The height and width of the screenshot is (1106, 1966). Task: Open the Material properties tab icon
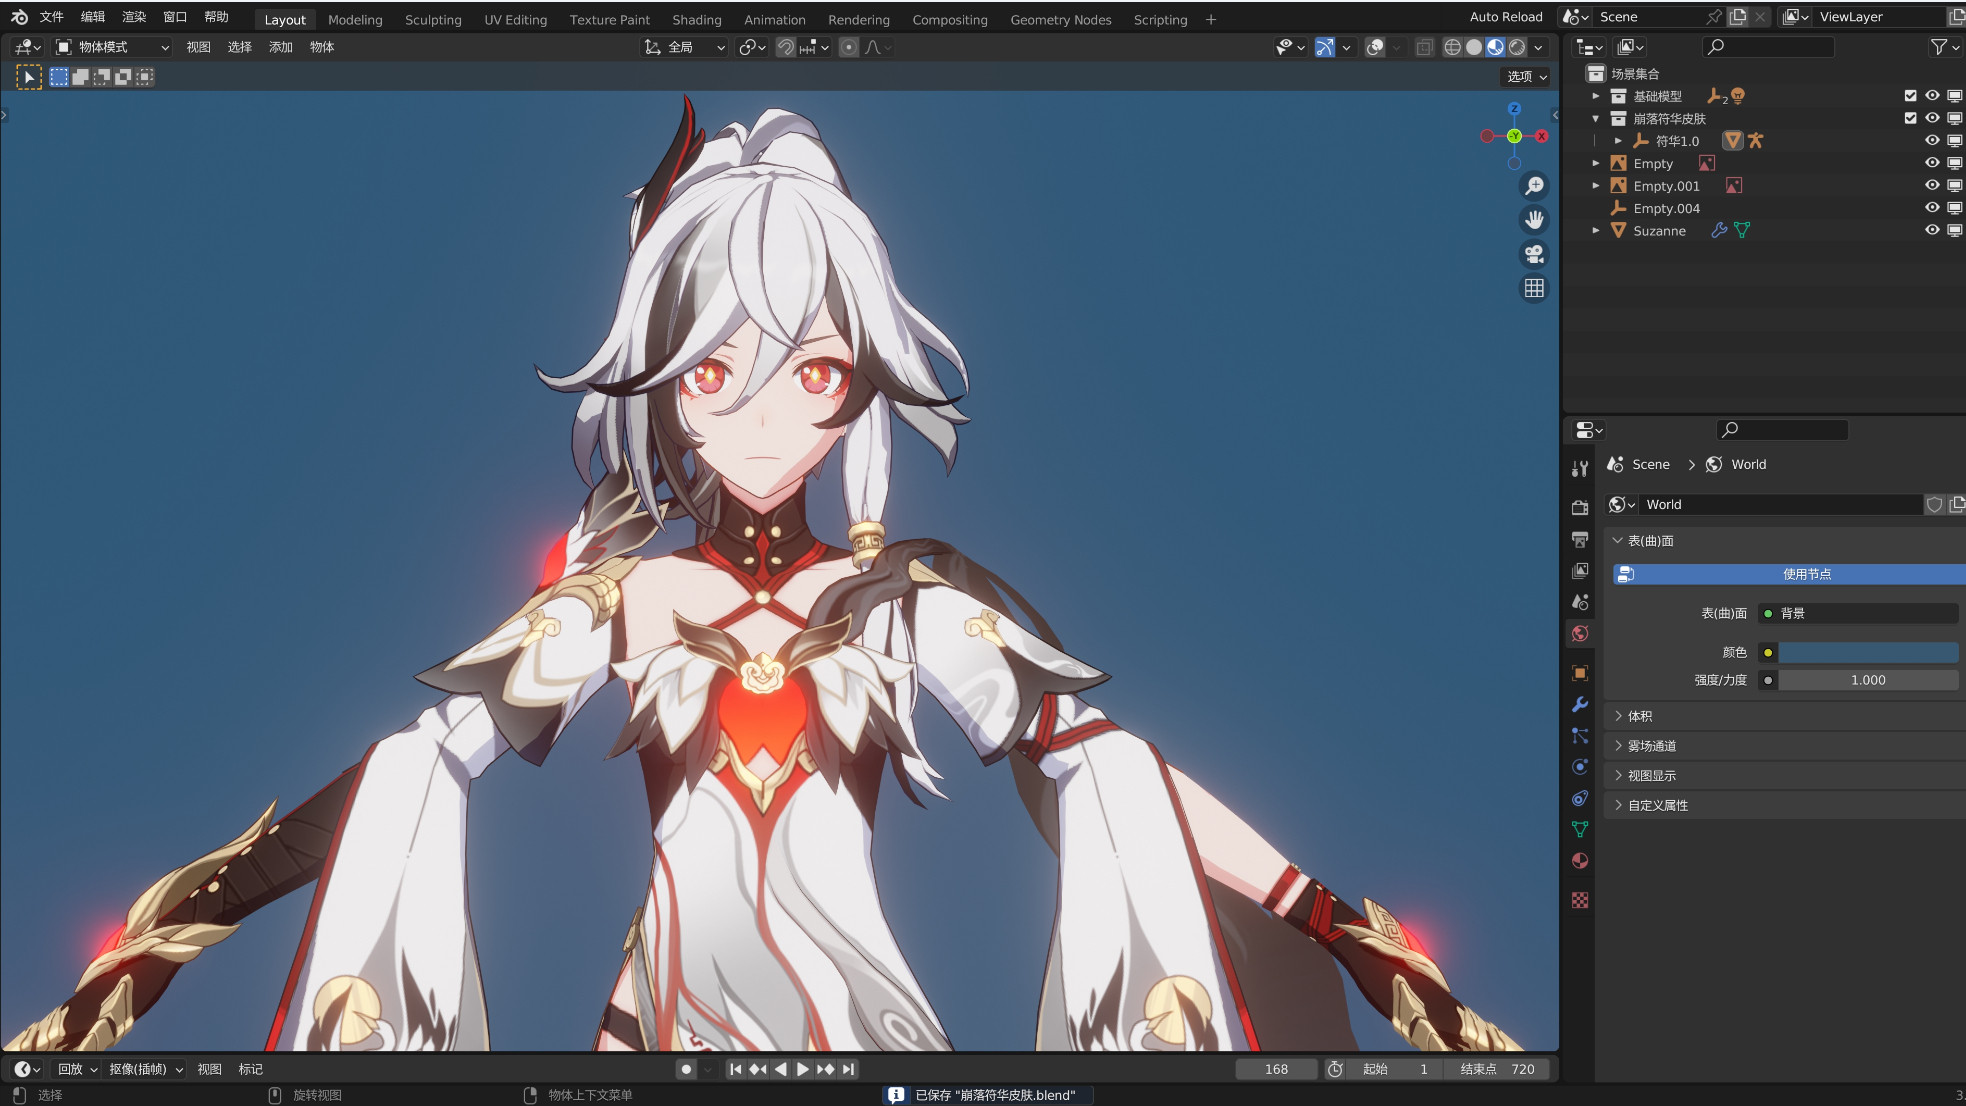(x=1580, y=861)
